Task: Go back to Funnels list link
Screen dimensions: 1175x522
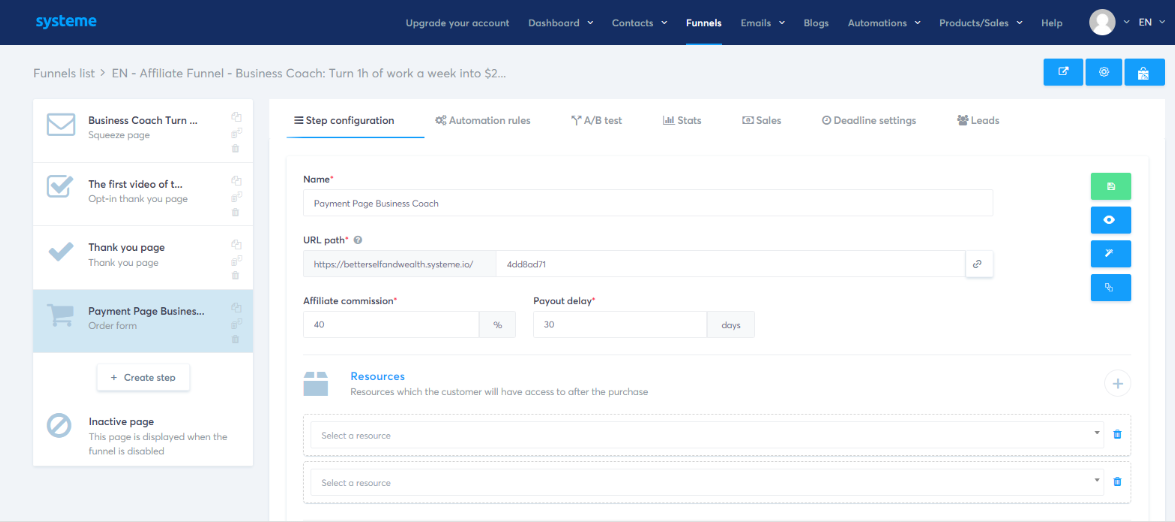Action: pyautogui.click(x=64, y=73)
